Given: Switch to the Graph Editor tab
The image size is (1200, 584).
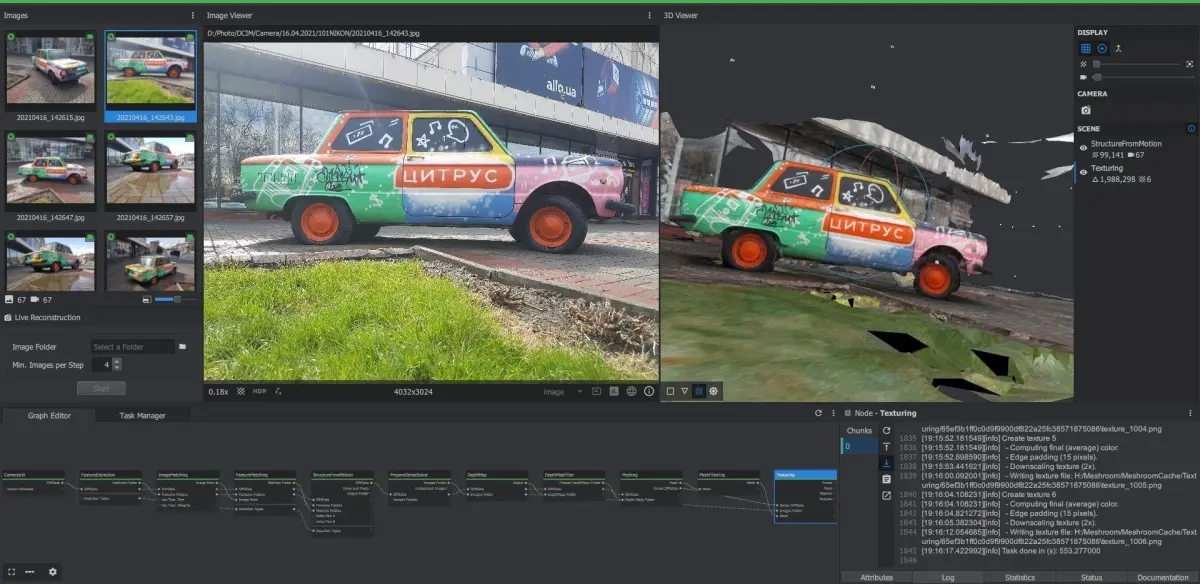Looking at the screenshot, I should coord(49,415).
